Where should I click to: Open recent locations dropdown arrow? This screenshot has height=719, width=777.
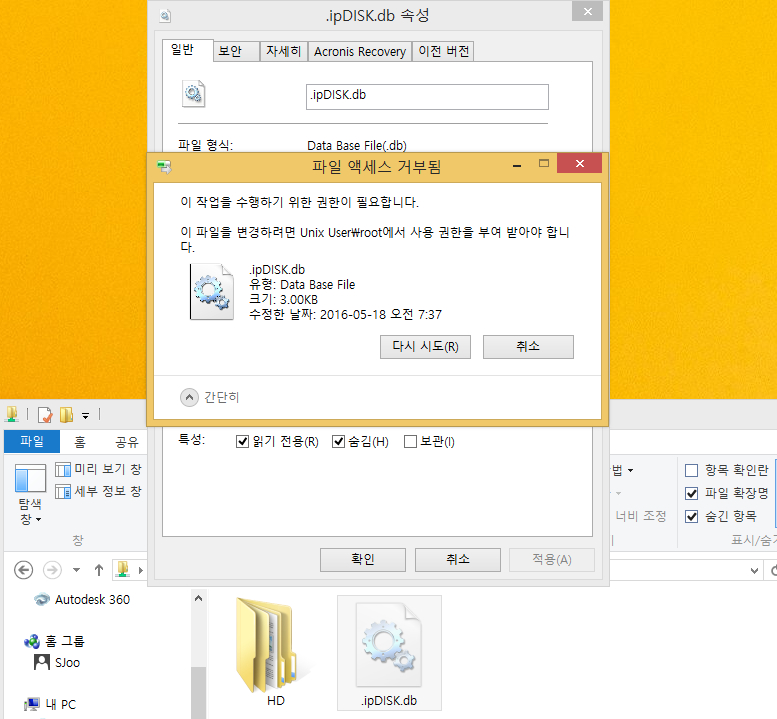pos(76,570)
